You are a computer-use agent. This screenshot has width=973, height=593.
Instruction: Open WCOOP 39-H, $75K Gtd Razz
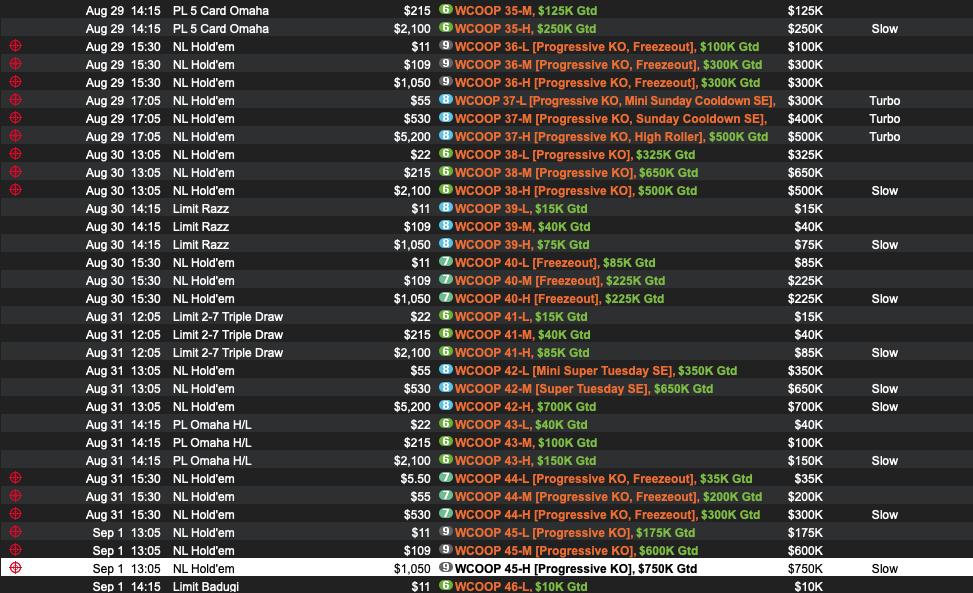[x=522, y=244]
